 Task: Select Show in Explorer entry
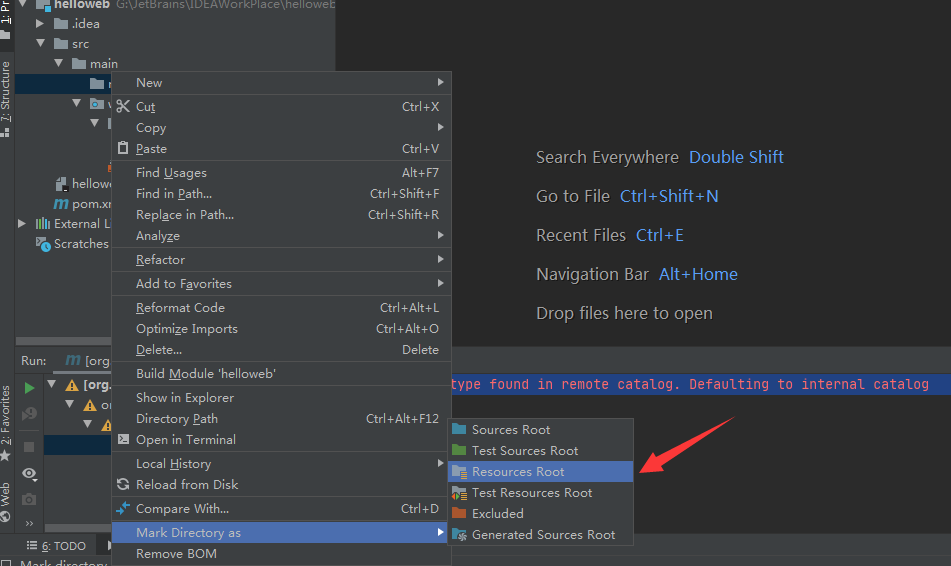[x=281, y=398]
